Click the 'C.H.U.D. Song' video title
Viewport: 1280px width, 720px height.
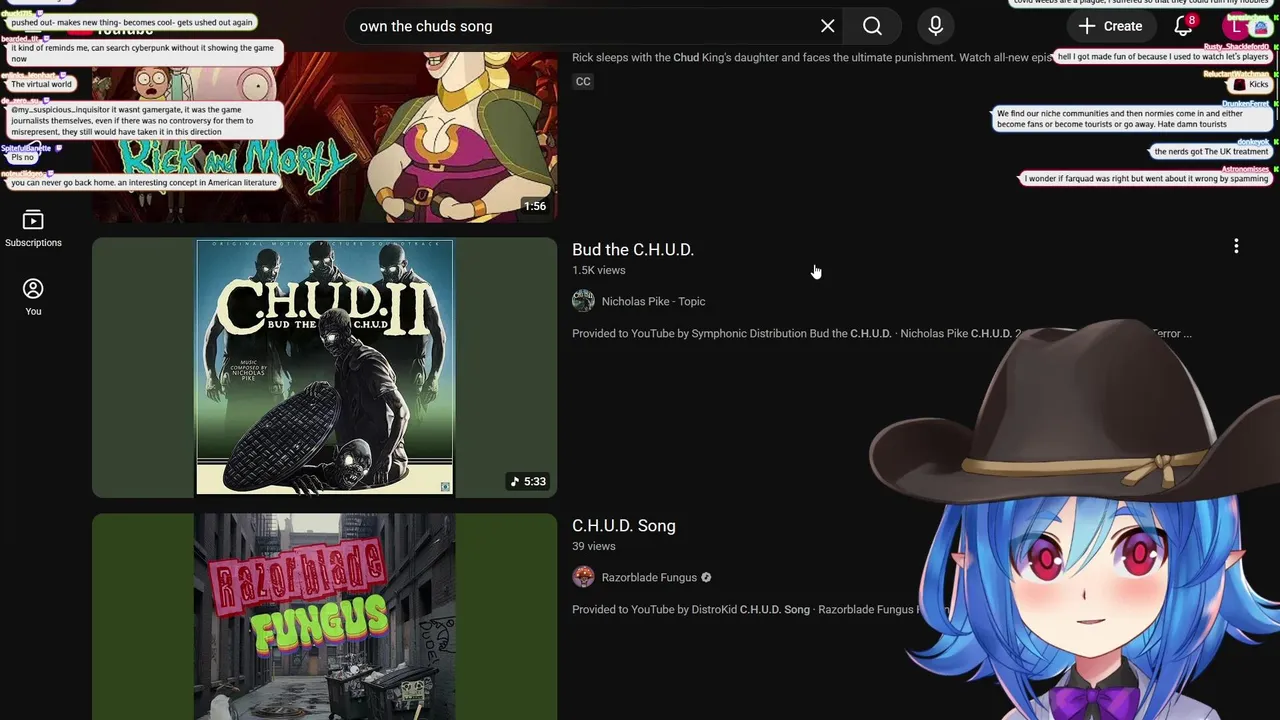(624, 525)
